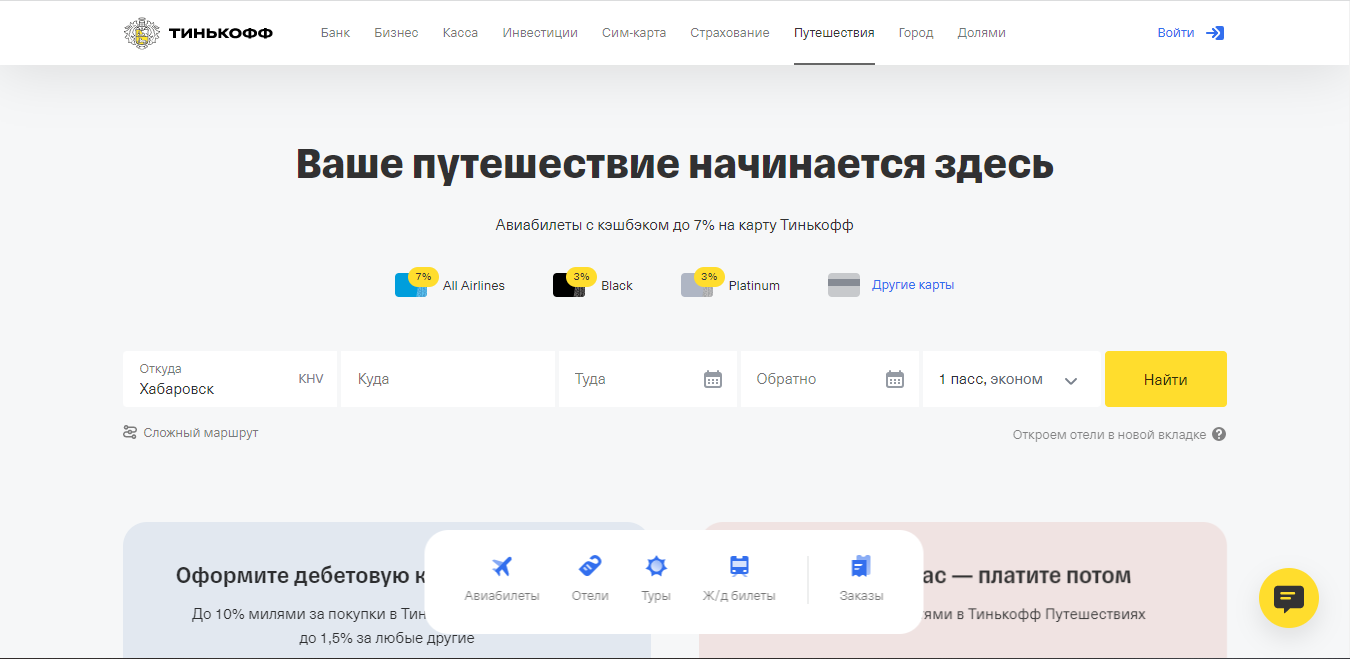1350x659 pixels.
Task: Click the платите потом promo banner
Action: pyautogui.click(x=963, y=590)
